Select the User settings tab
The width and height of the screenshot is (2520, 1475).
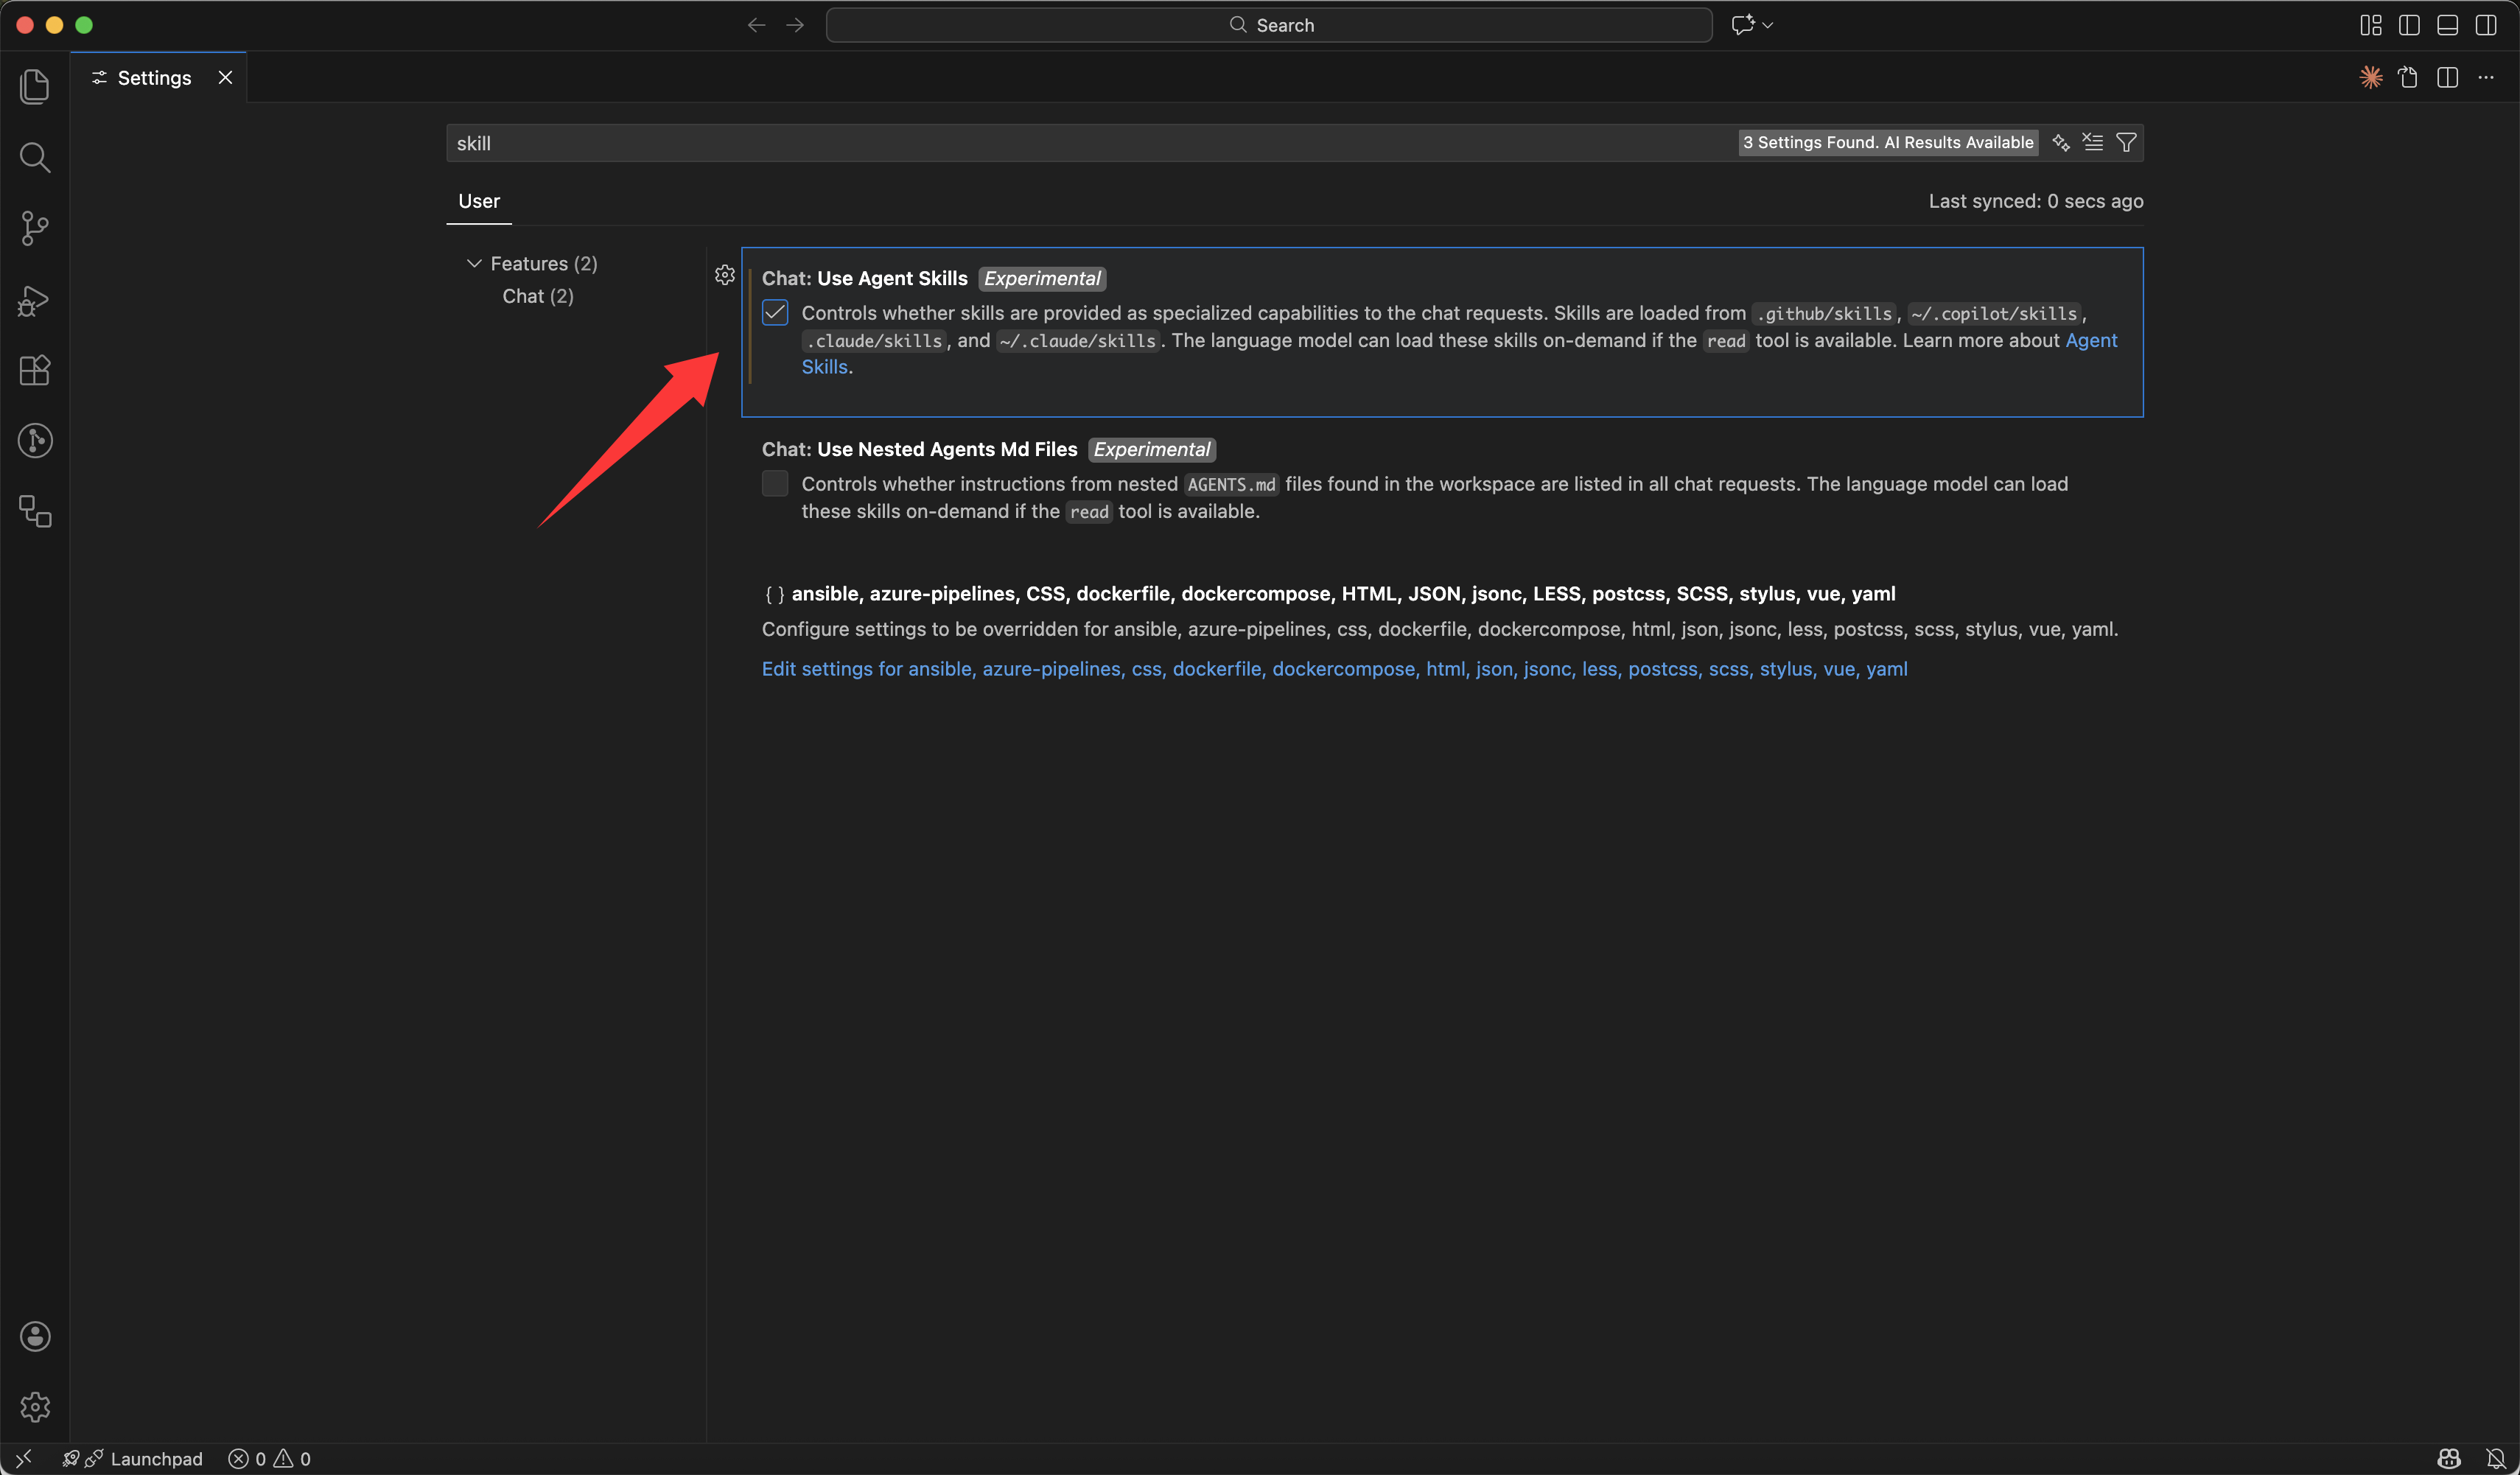[x=479, y=201]
